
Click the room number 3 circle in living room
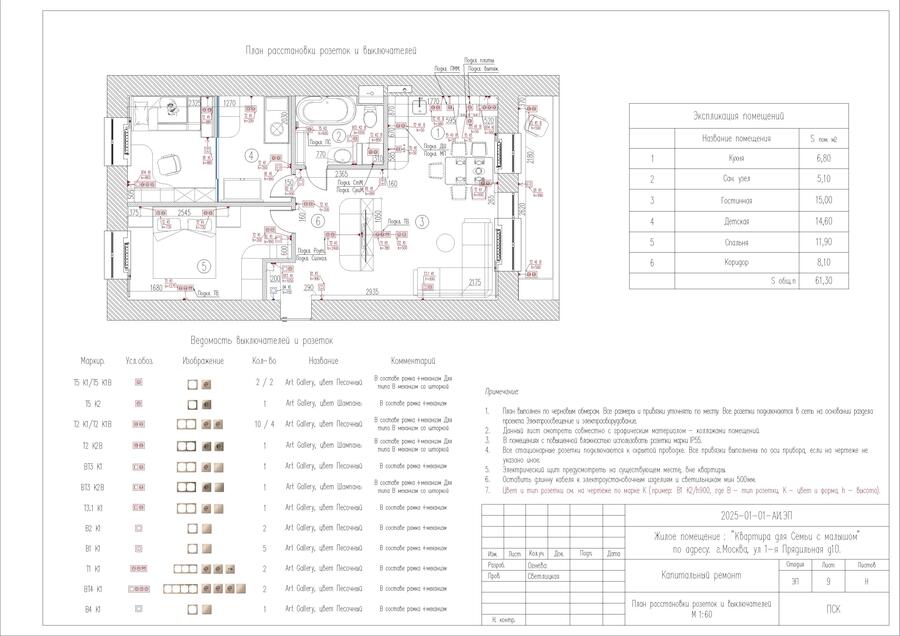tap(422, 222)
